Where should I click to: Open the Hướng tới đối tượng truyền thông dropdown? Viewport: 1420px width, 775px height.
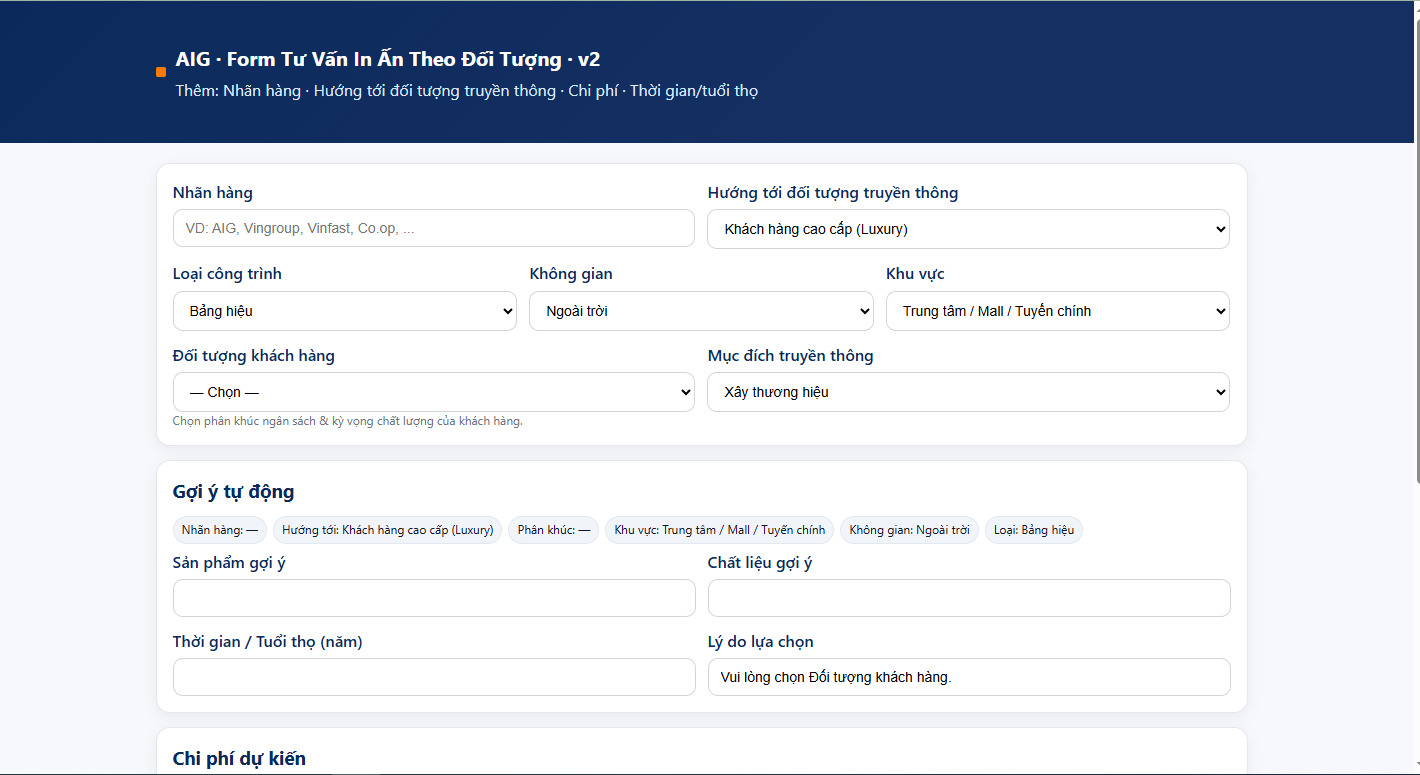tap(967, 229)
